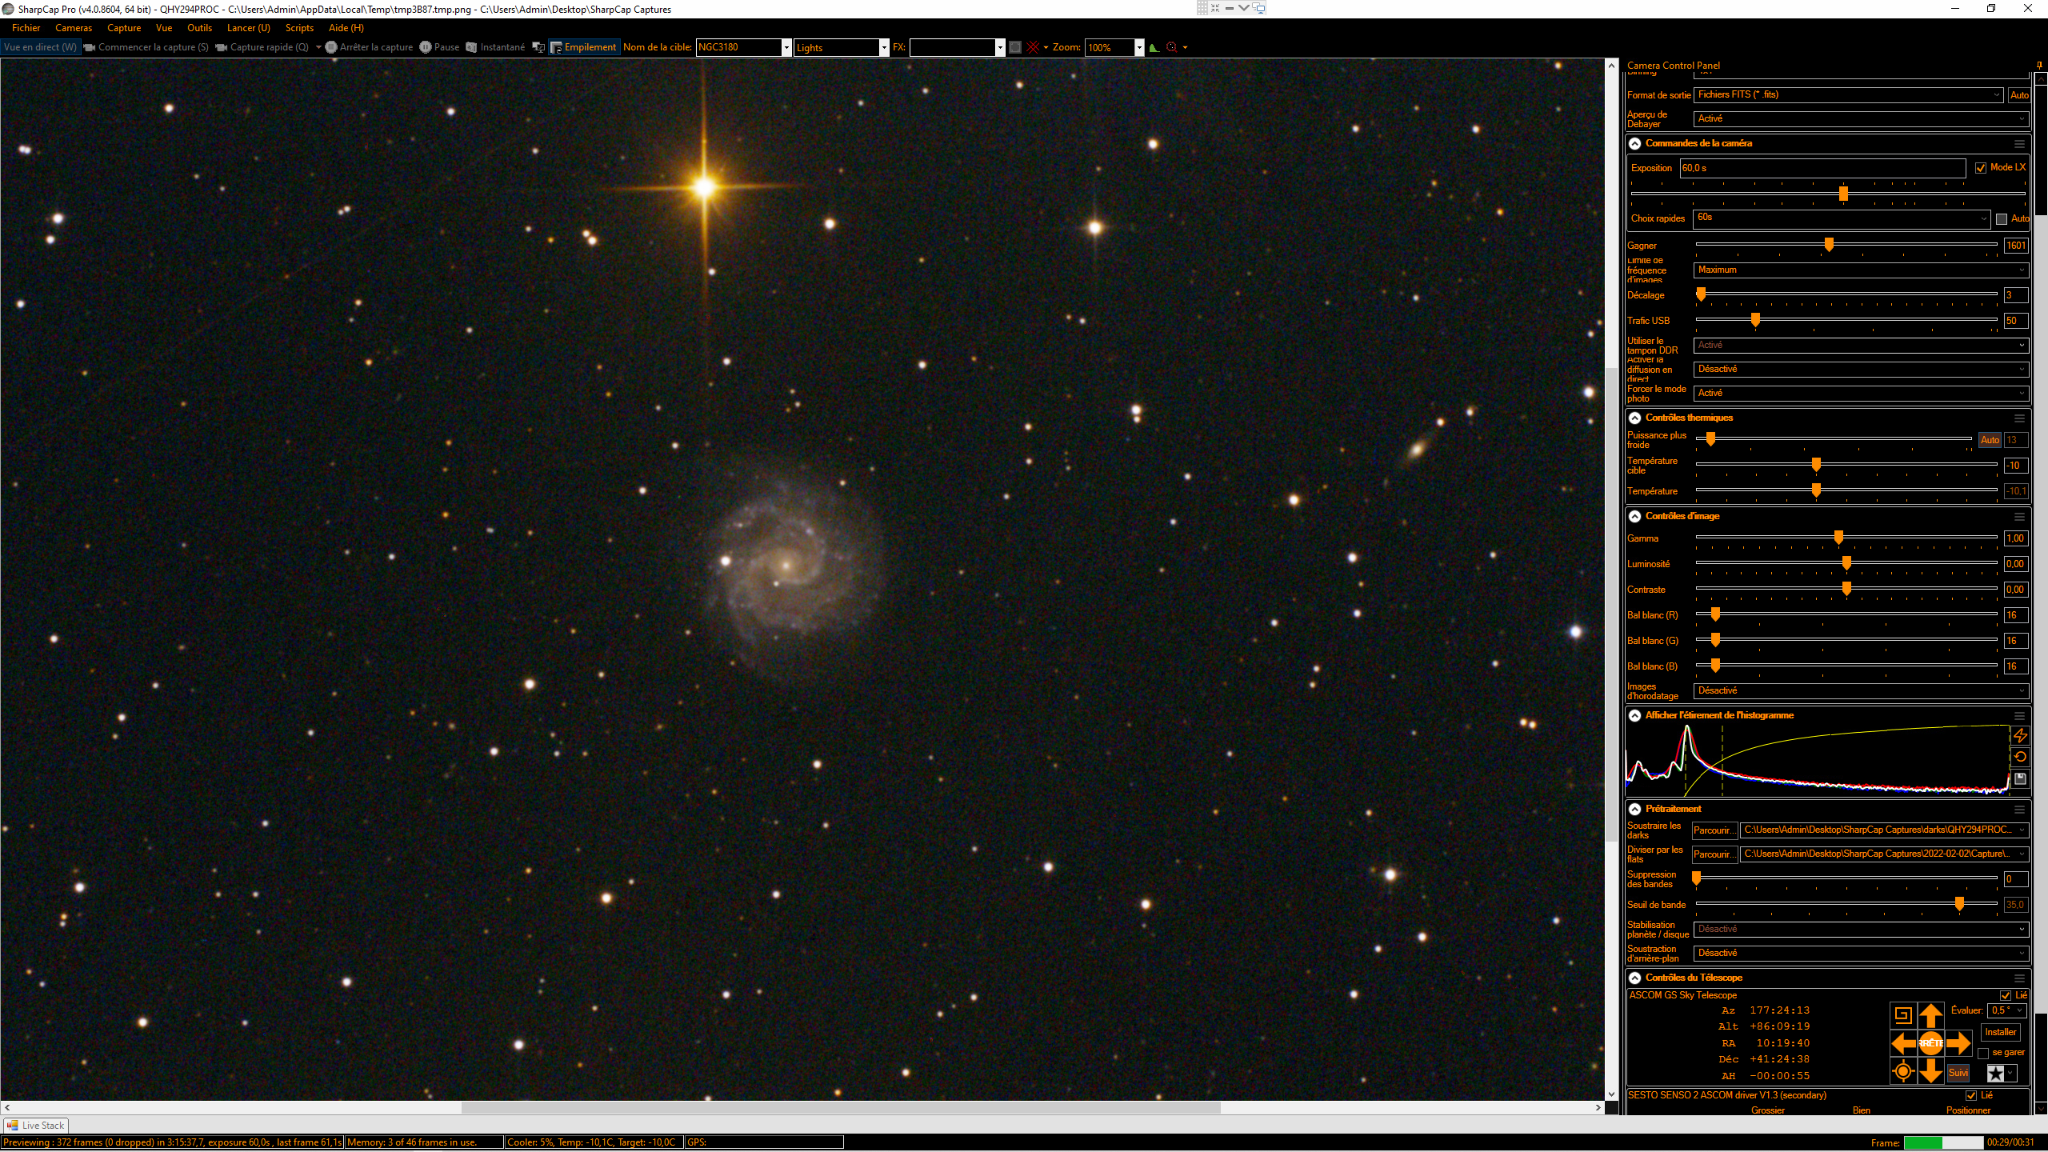Click the red magnifier focus icon in the toolbar
The height and width of the screenshot is (1152, 2048).
pyautogui.click(x=1172, y=47)
